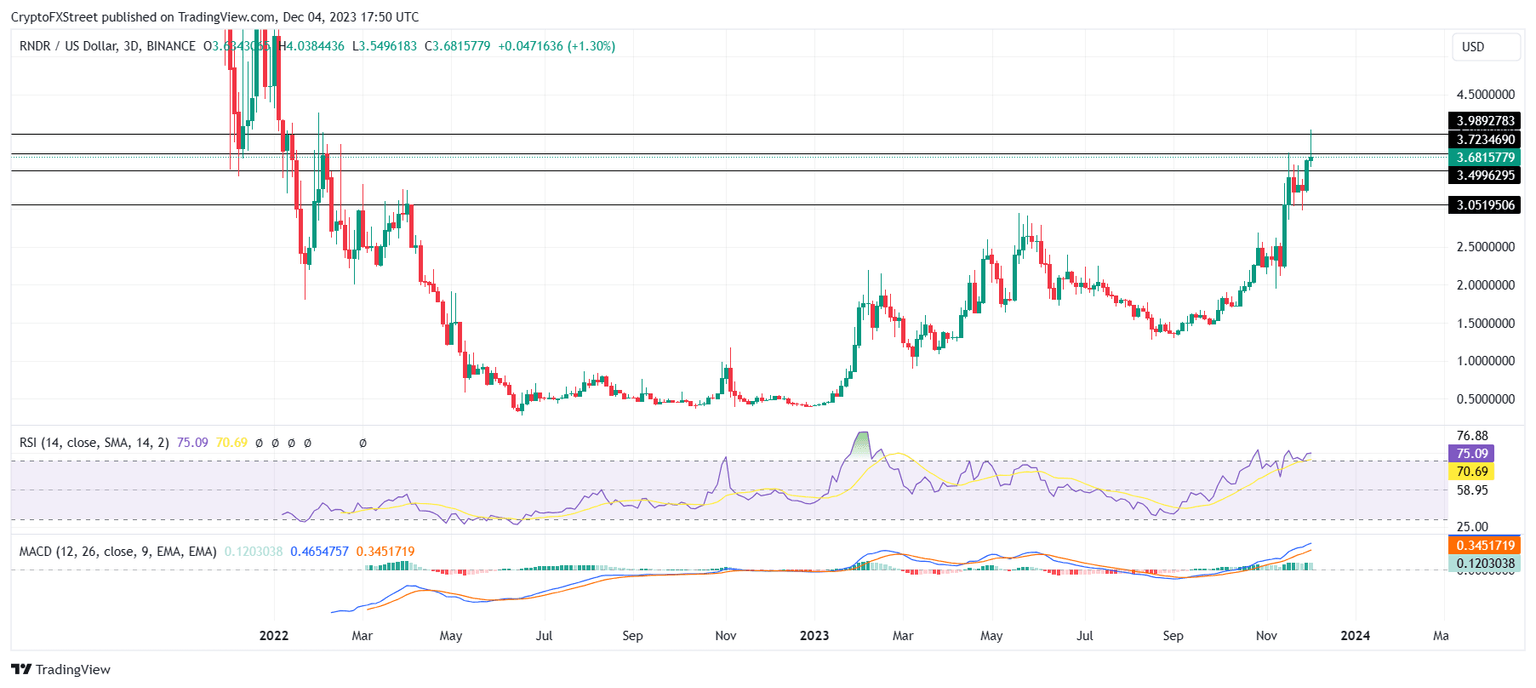The height and width of the screenshot is (688, 1536).
Task: Toggle the RSI (14, close, SMA, 14, 2) indicator
Action: [x=92, y=442]
